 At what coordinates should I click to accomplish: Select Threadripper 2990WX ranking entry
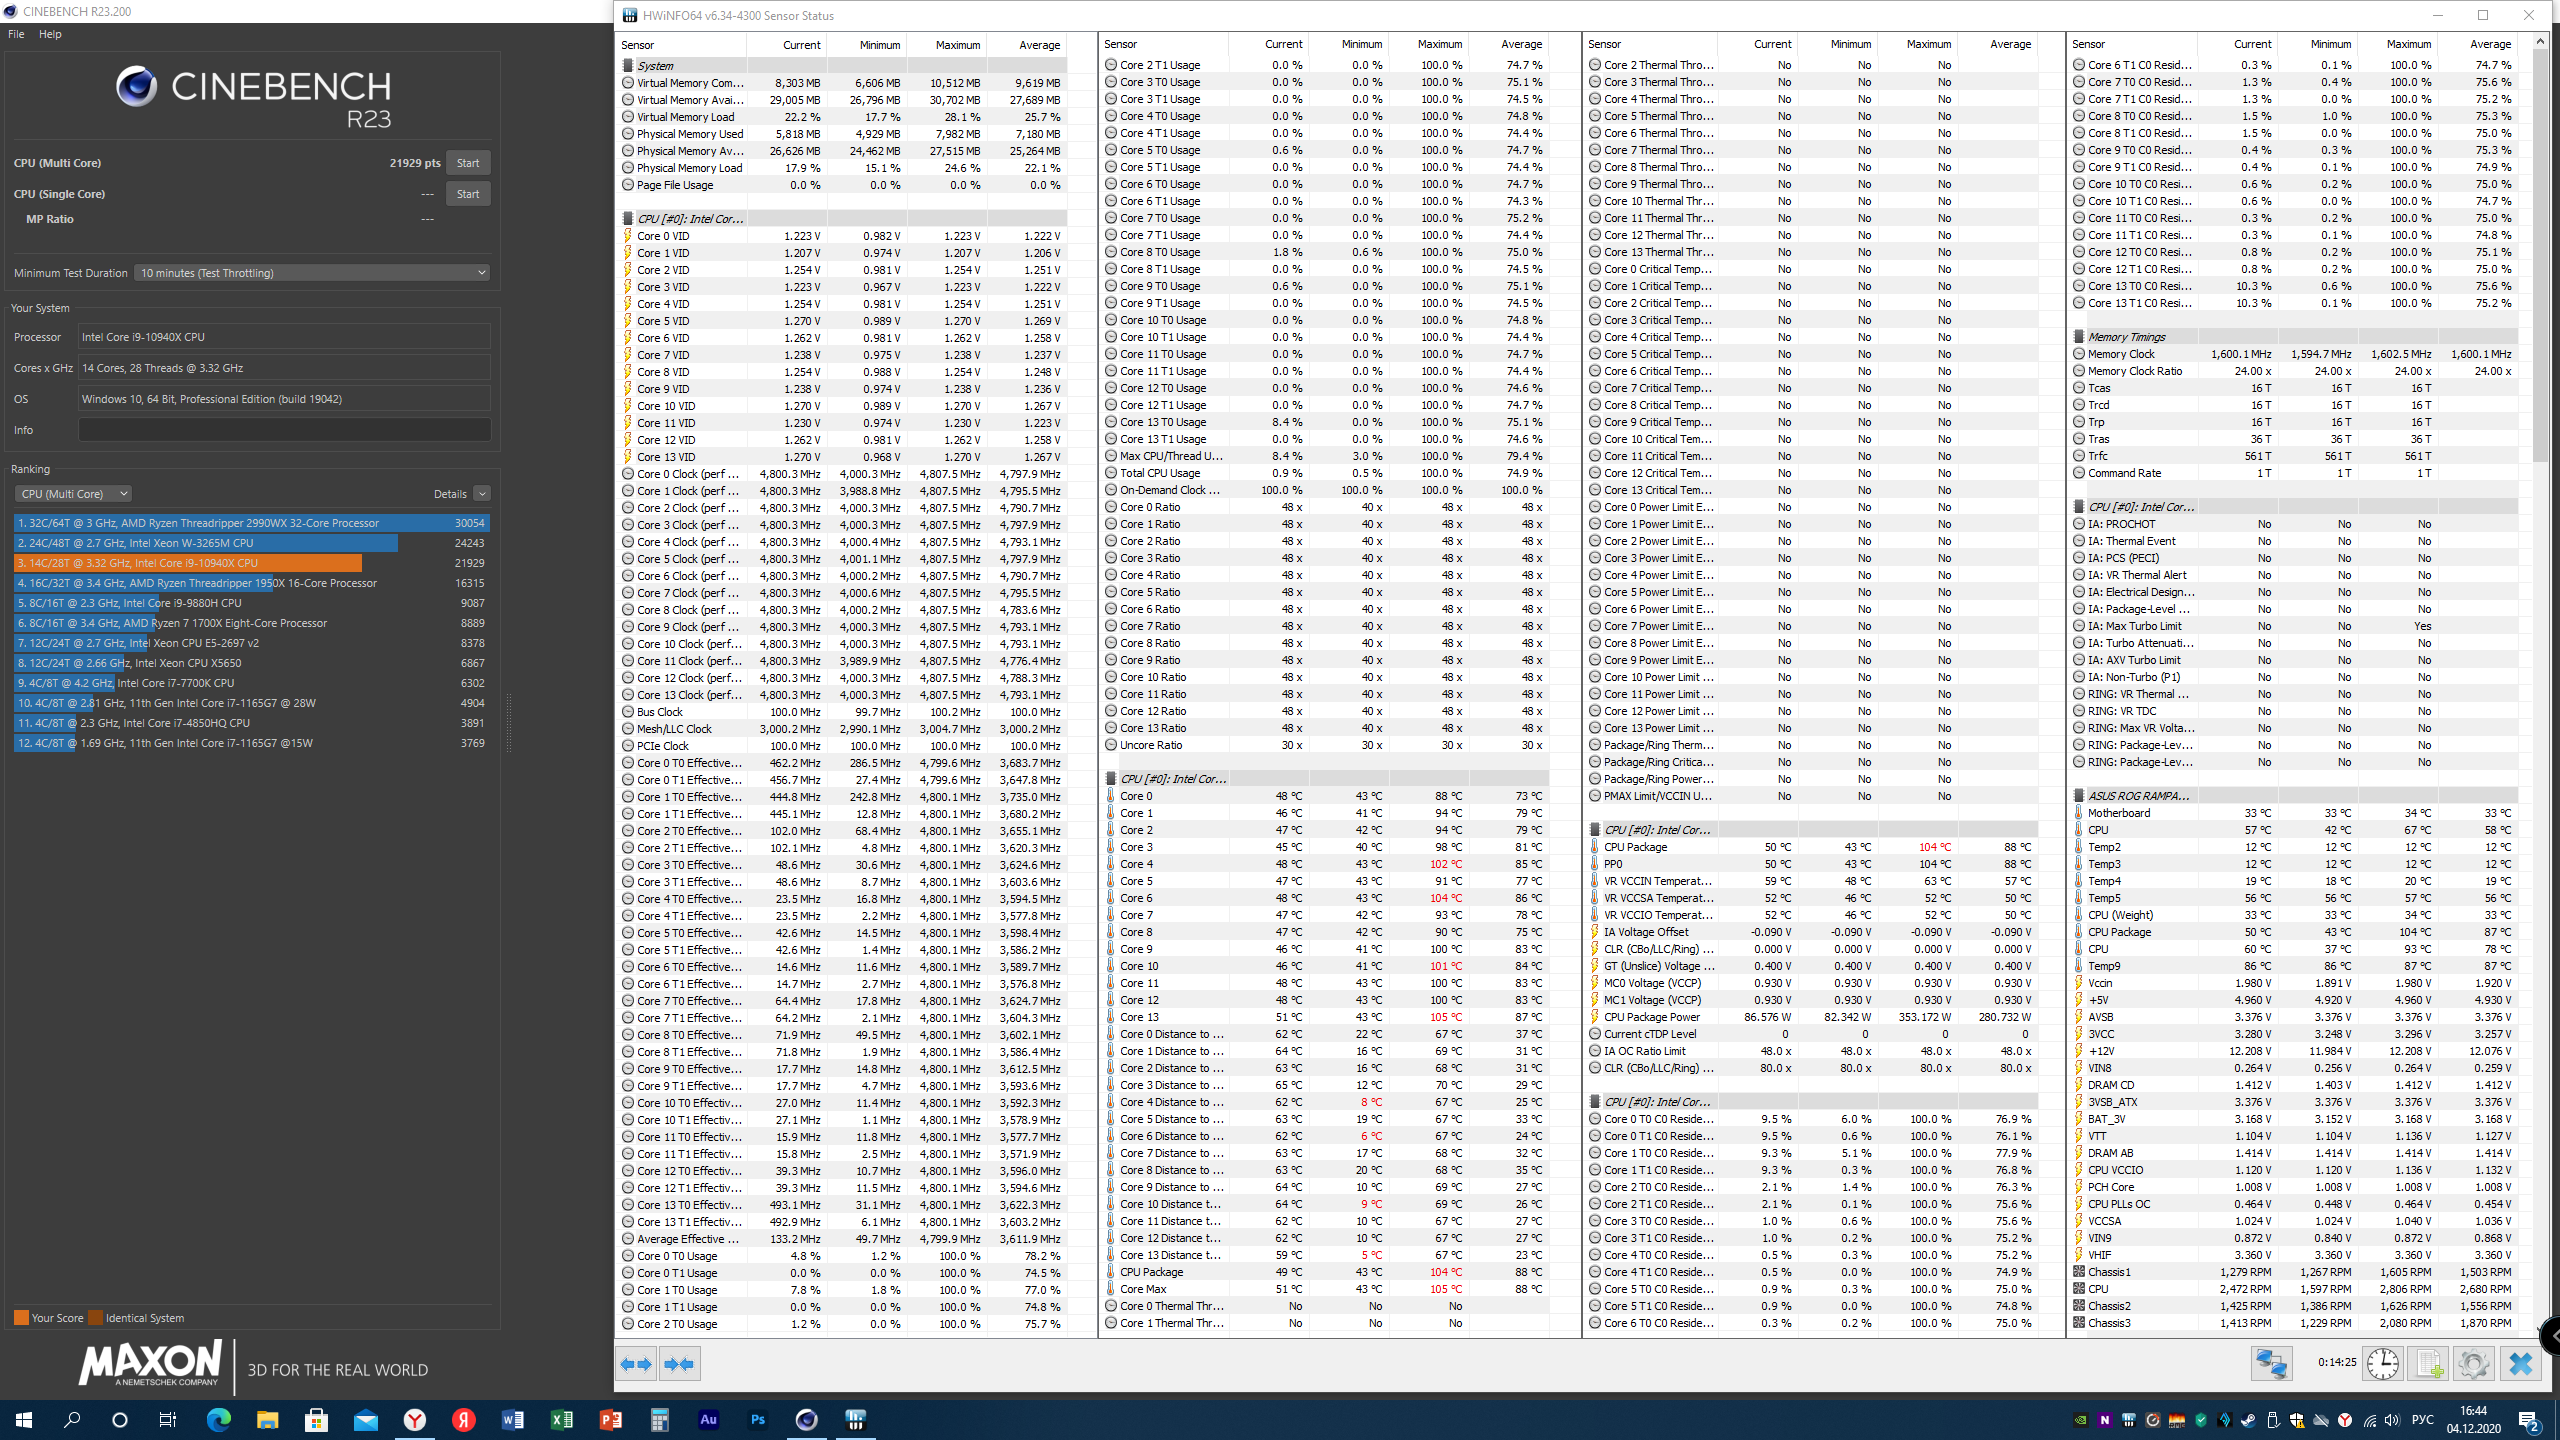[x=251, y=523]
